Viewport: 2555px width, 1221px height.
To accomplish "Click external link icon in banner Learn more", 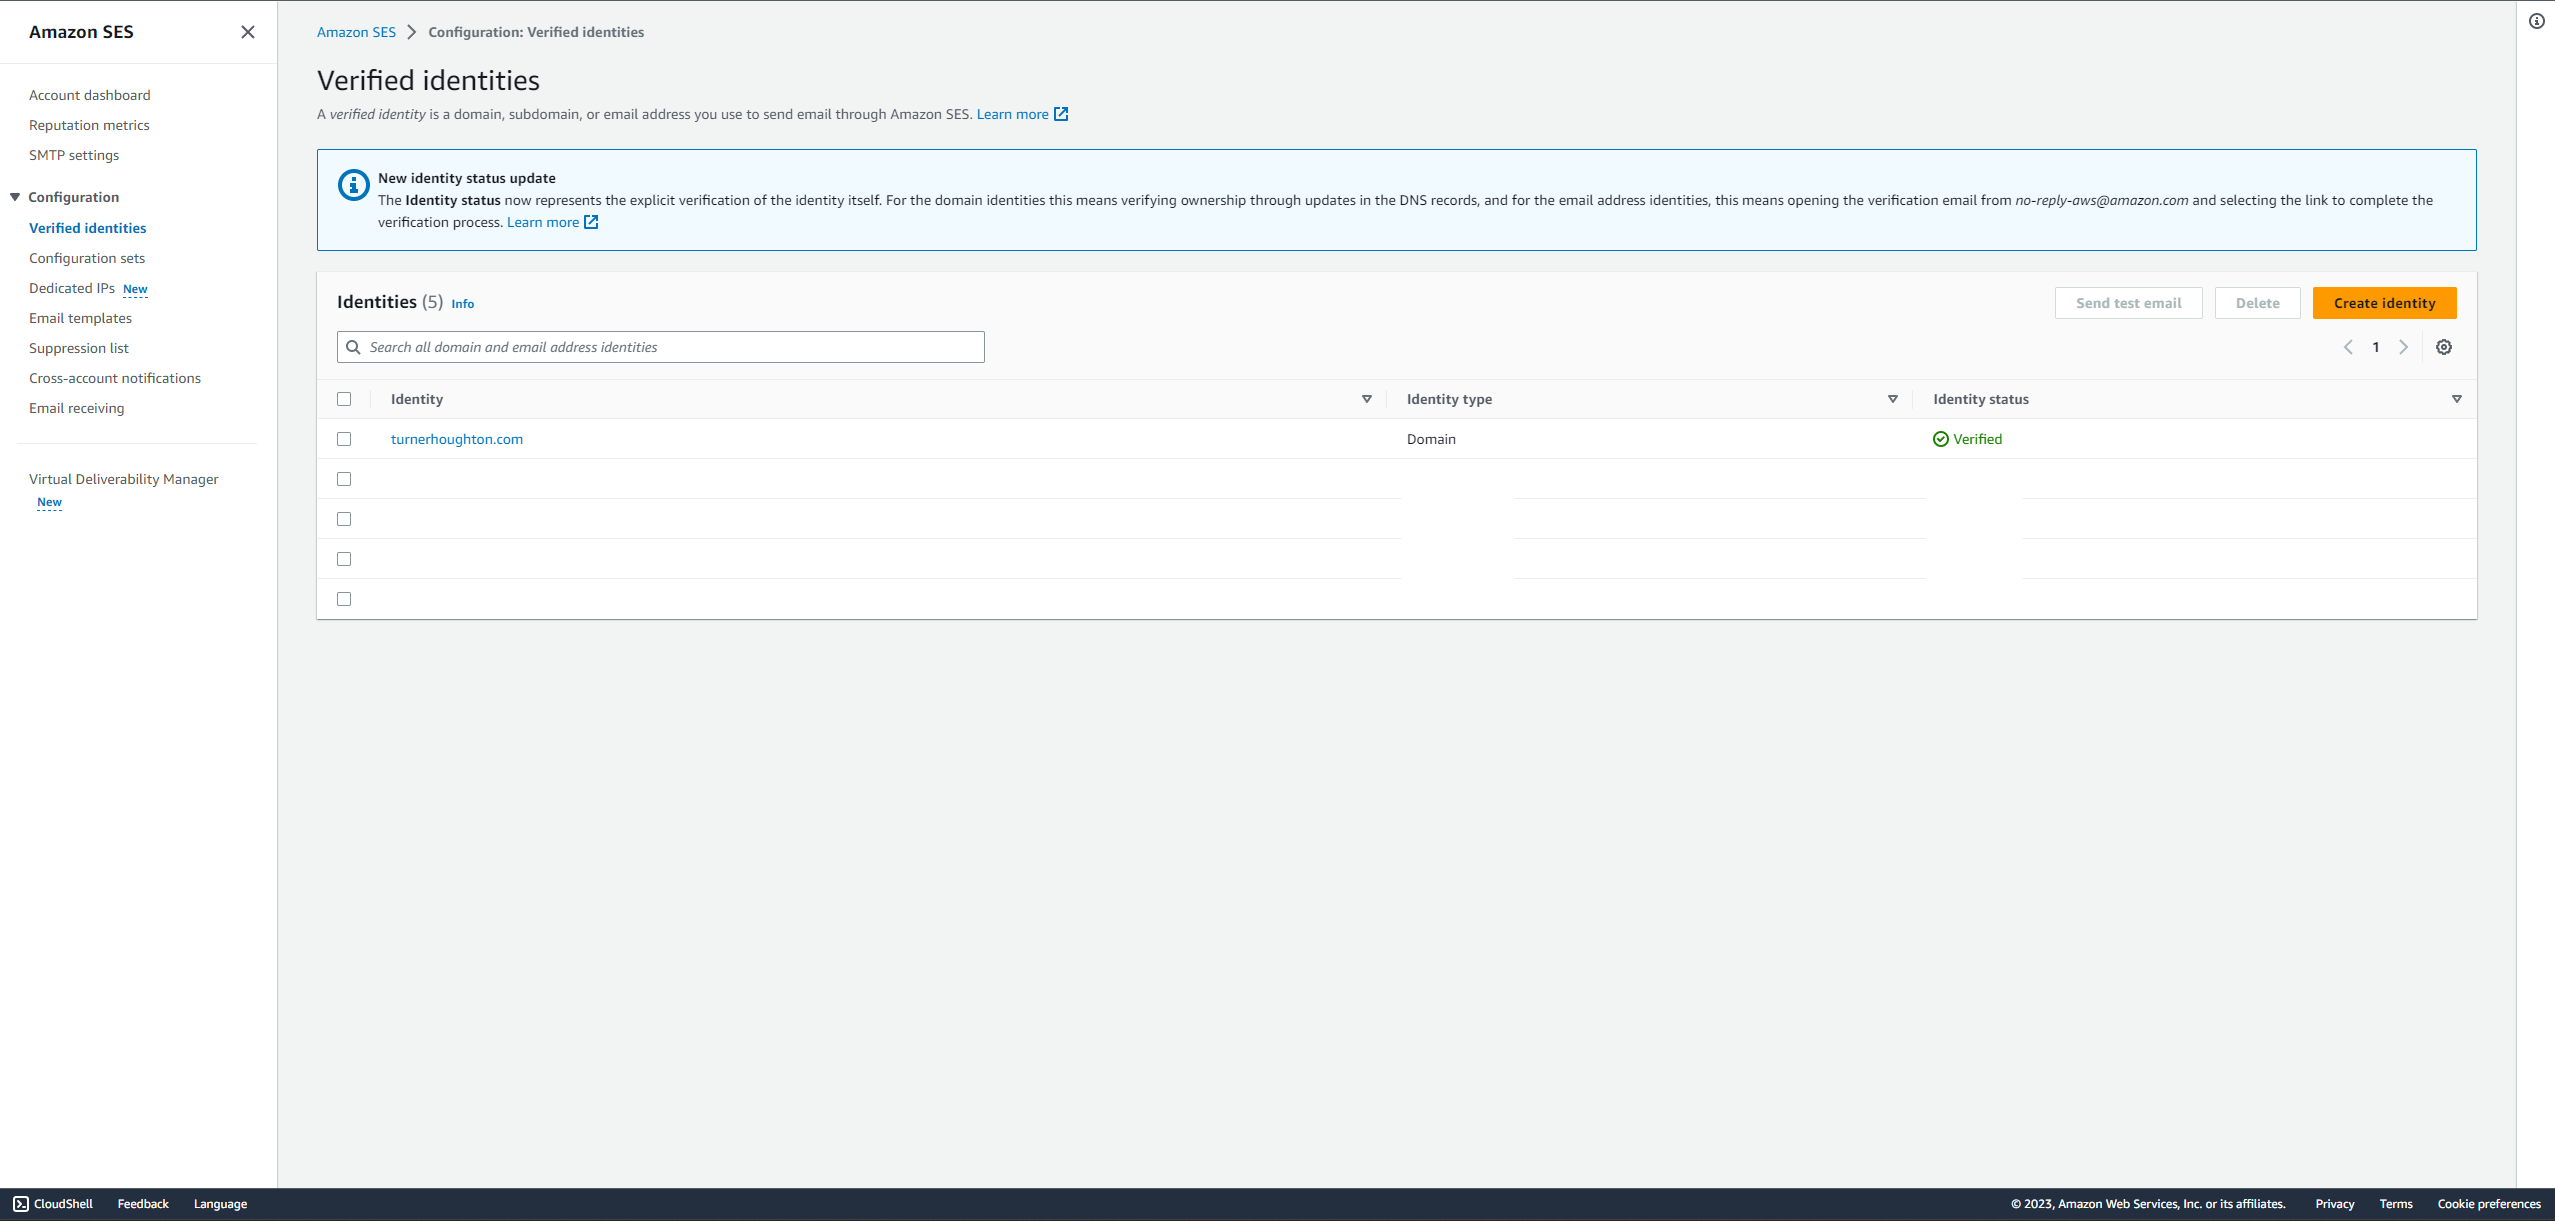I will pyautogui.click(x=591, y=222).
